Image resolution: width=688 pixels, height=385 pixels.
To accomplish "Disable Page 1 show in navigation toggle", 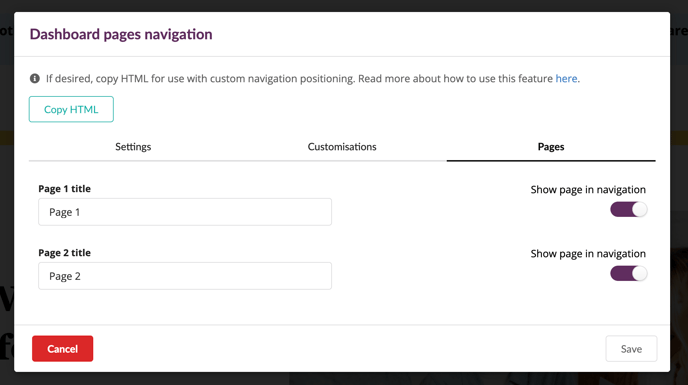I will (x=628, y=209).
